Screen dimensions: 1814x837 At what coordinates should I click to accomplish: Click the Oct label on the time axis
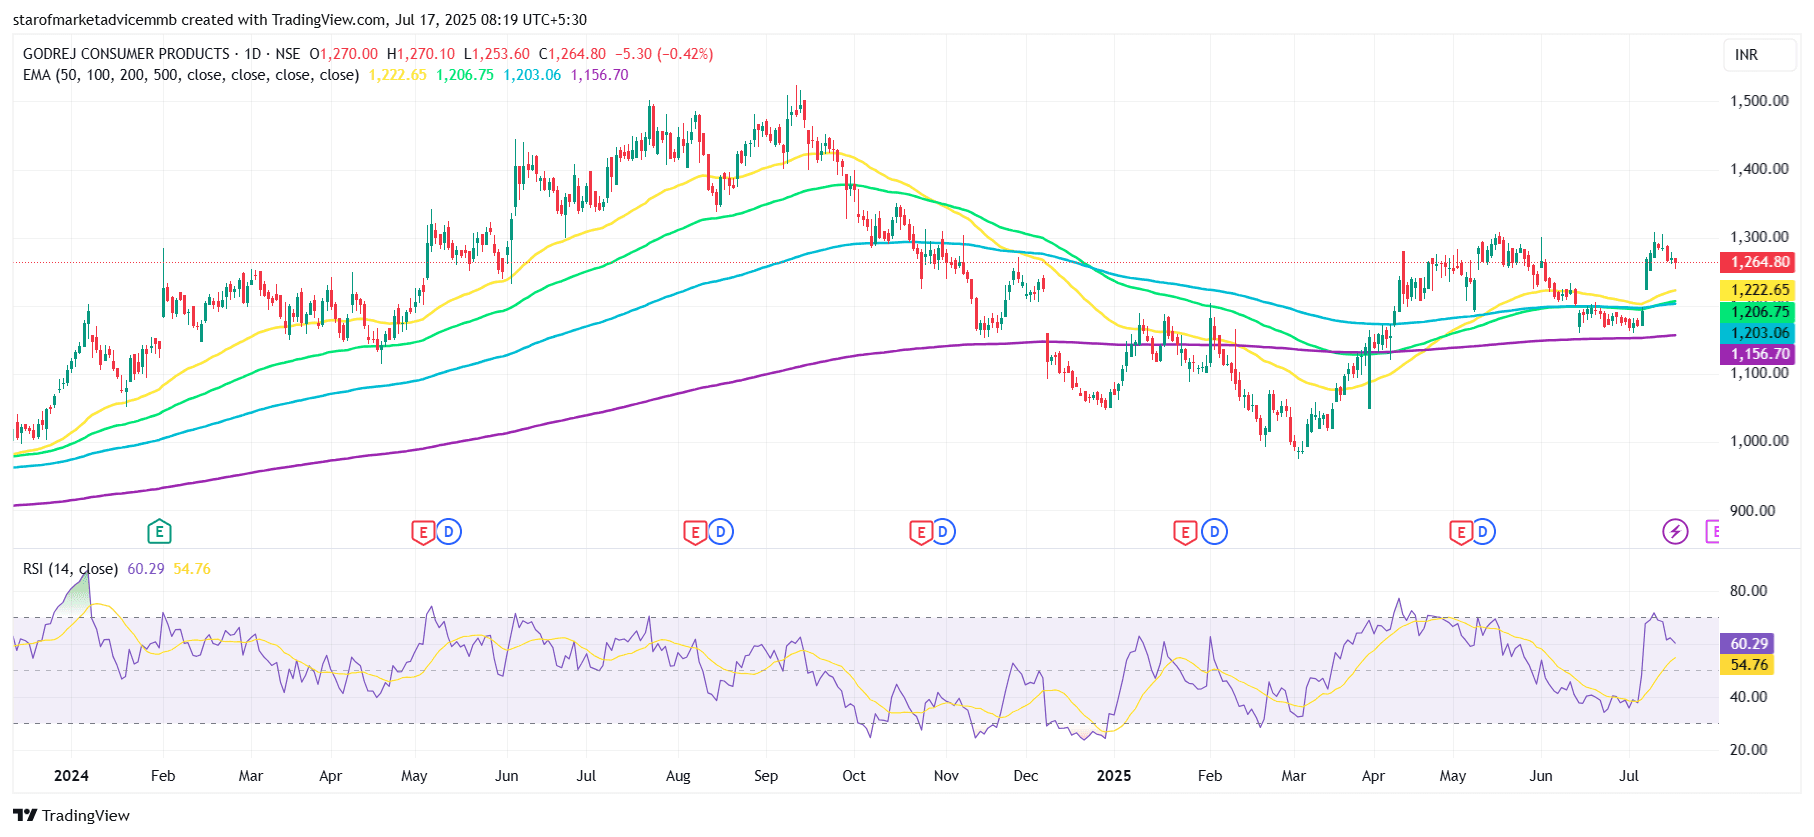pos(854,776)
